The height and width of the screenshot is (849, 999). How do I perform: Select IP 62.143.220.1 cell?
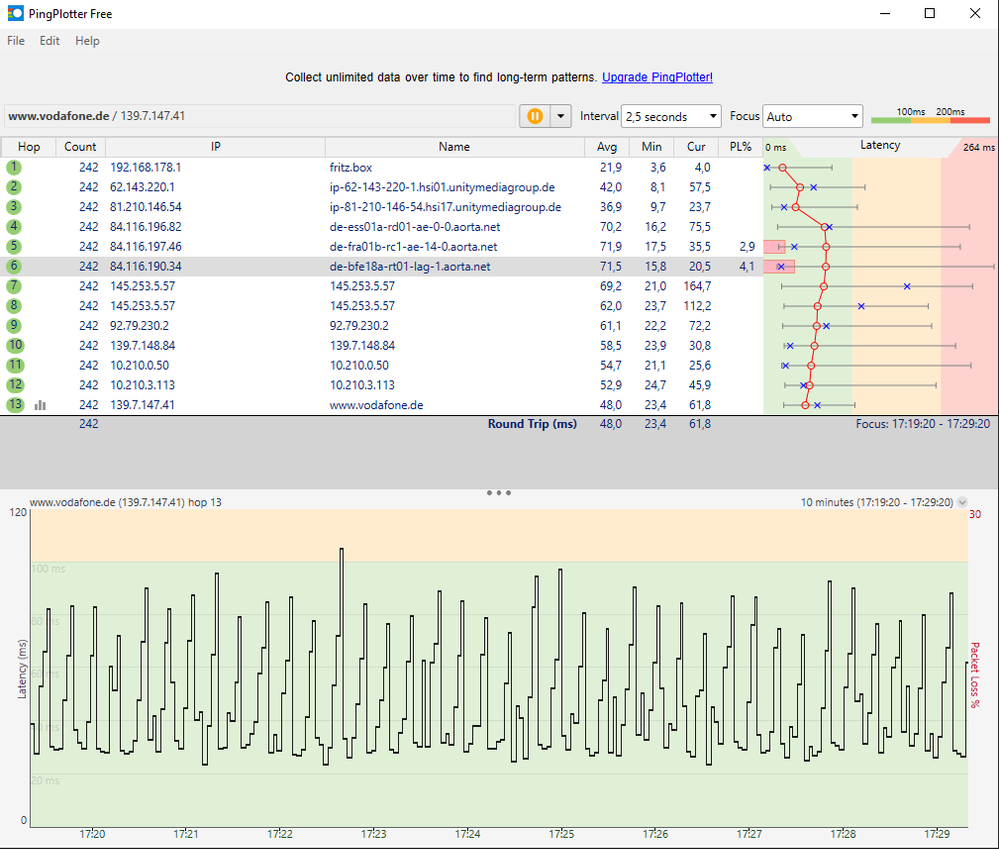[x=142, y=187]
